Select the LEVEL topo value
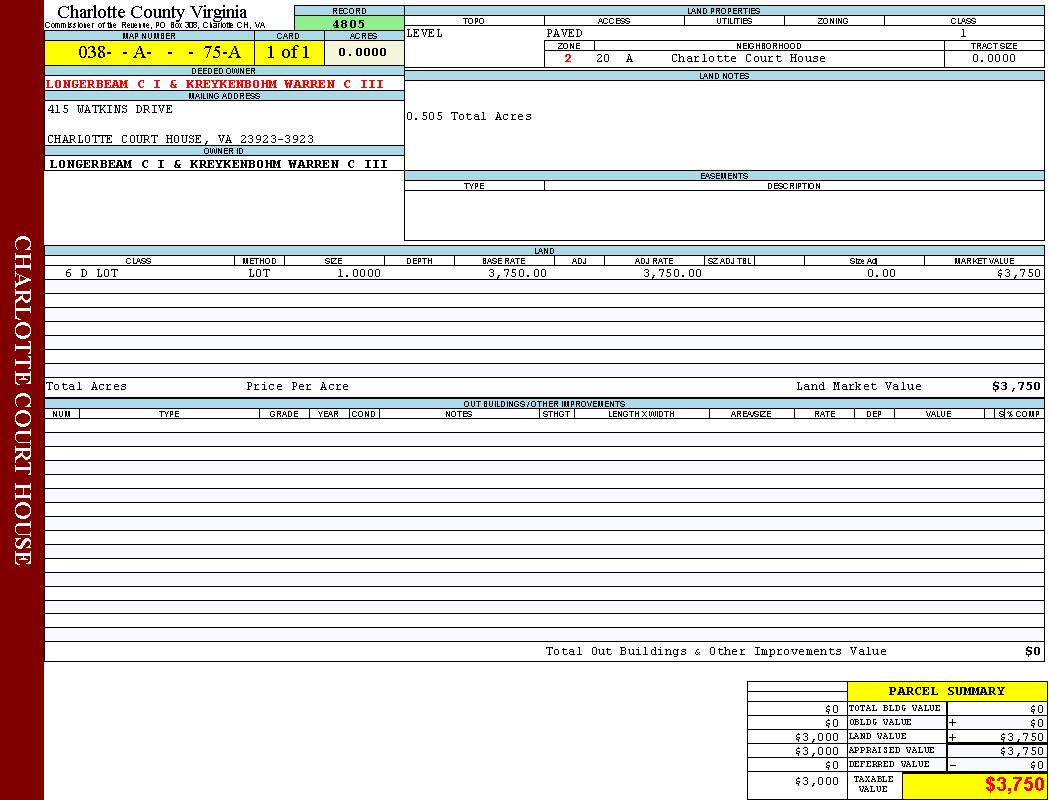This screenshot has height=800, width=1050. [425, 34]
